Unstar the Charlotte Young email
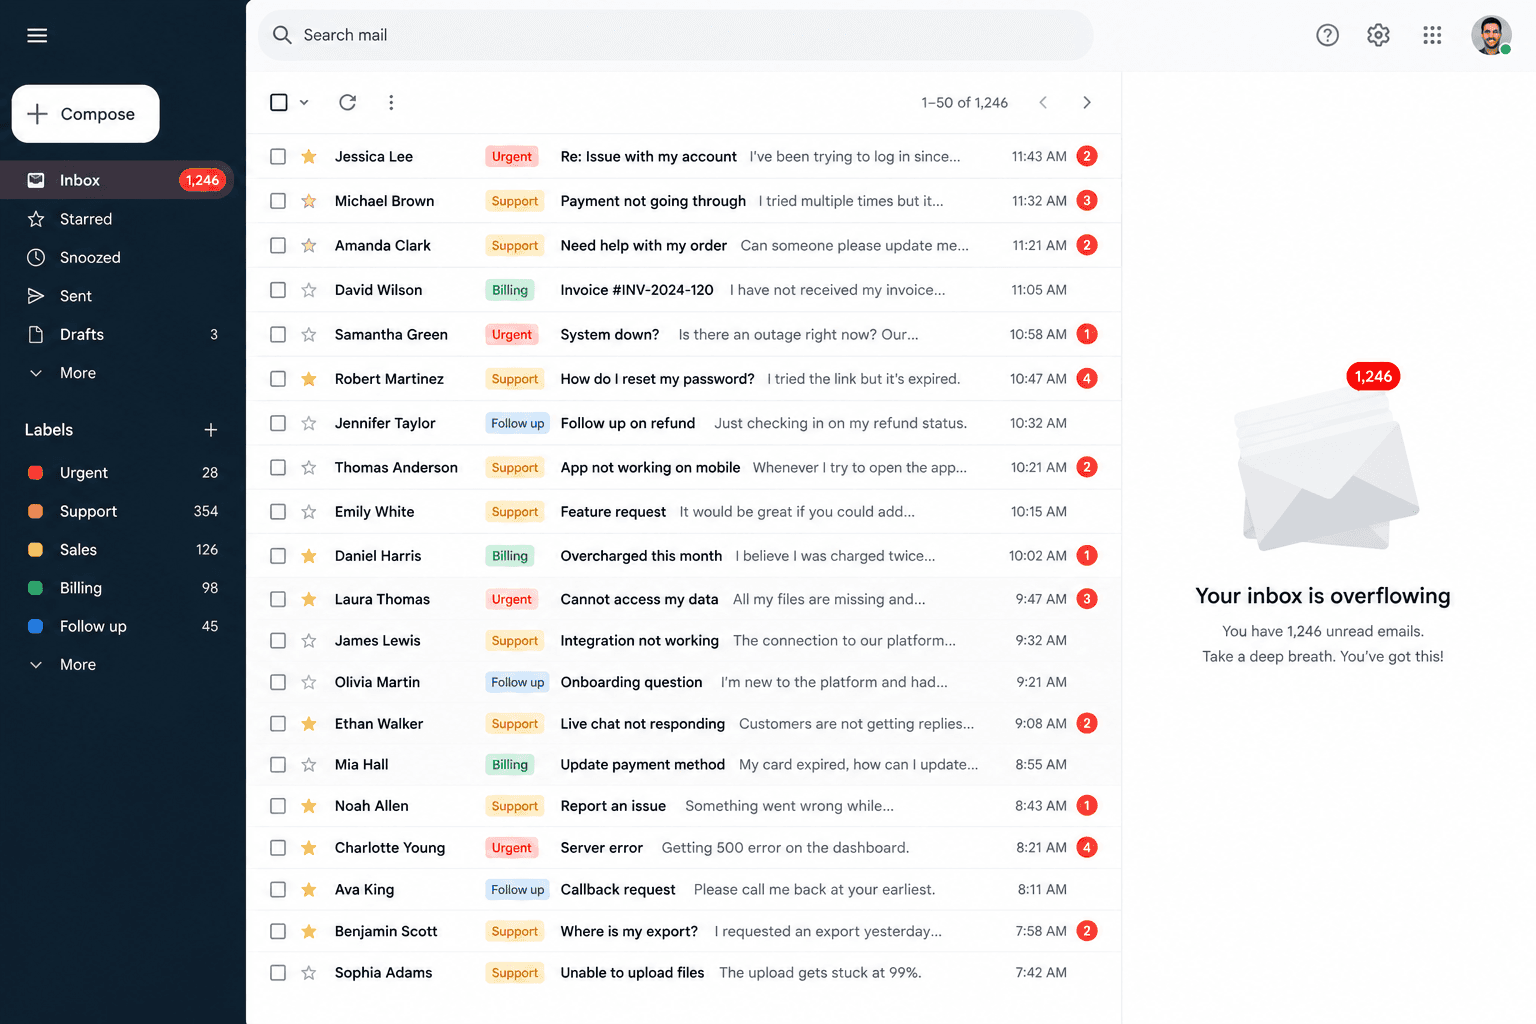The width and height of the screenshot is (1536, 1024). [309, 848]
